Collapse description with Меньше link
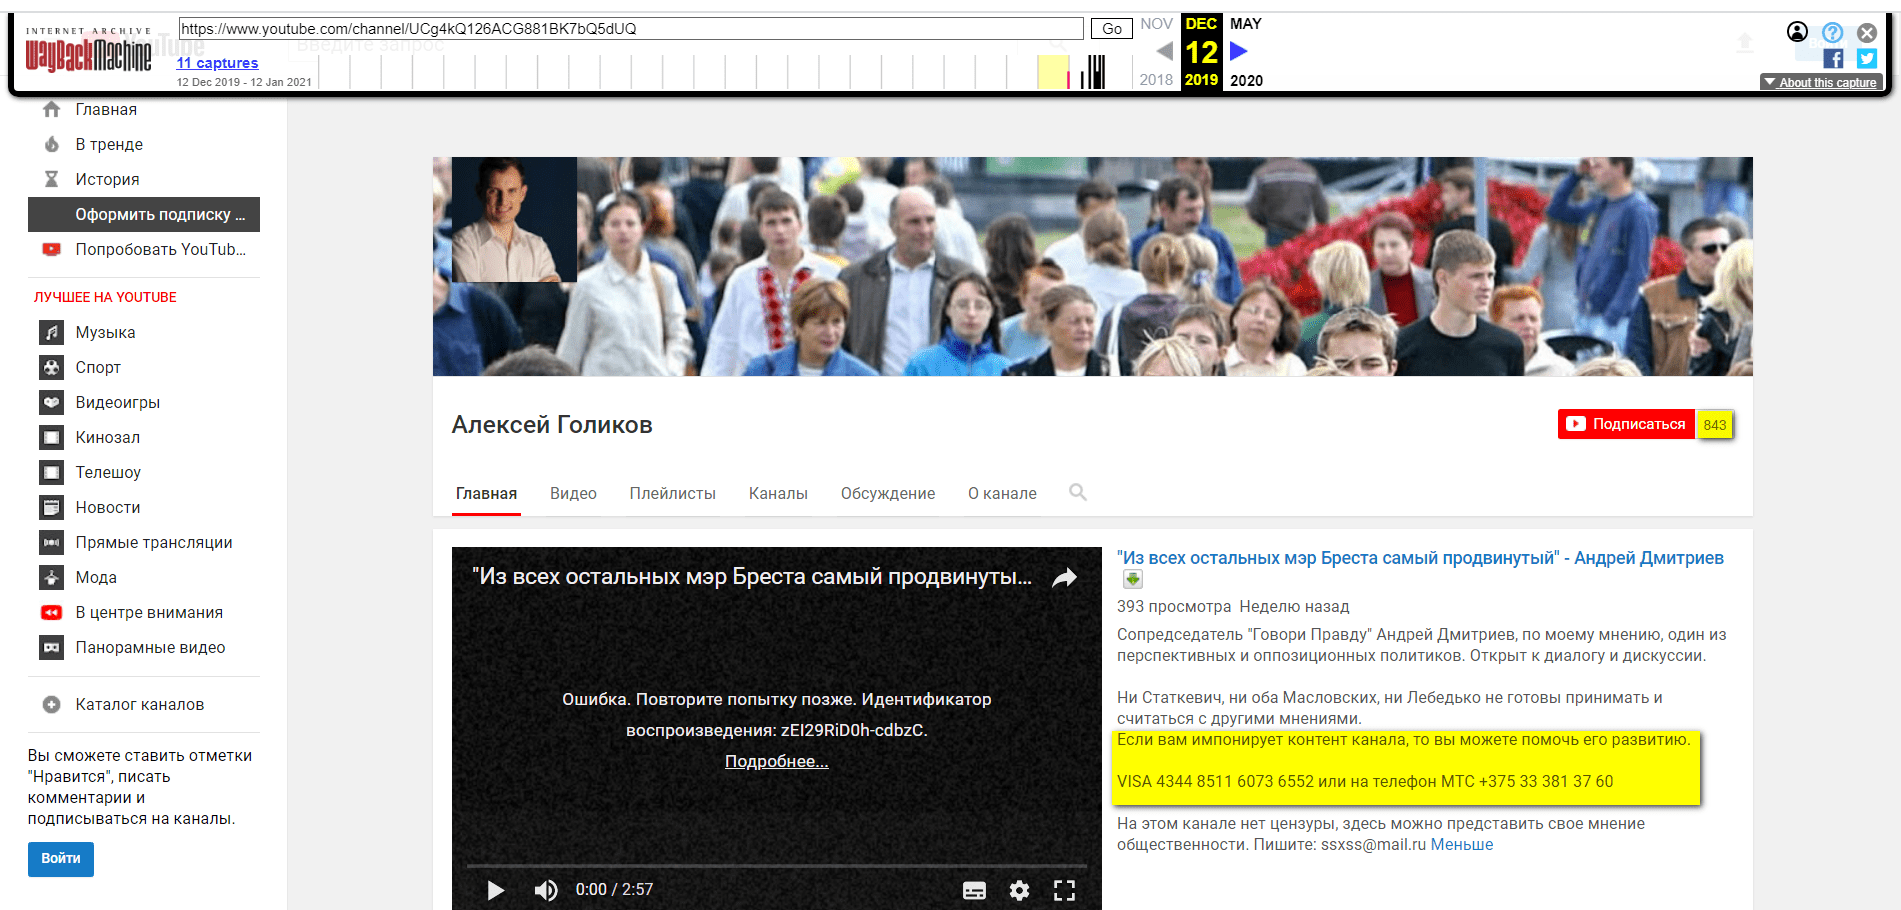The image size is (1901, 910). coord(1461,844)
